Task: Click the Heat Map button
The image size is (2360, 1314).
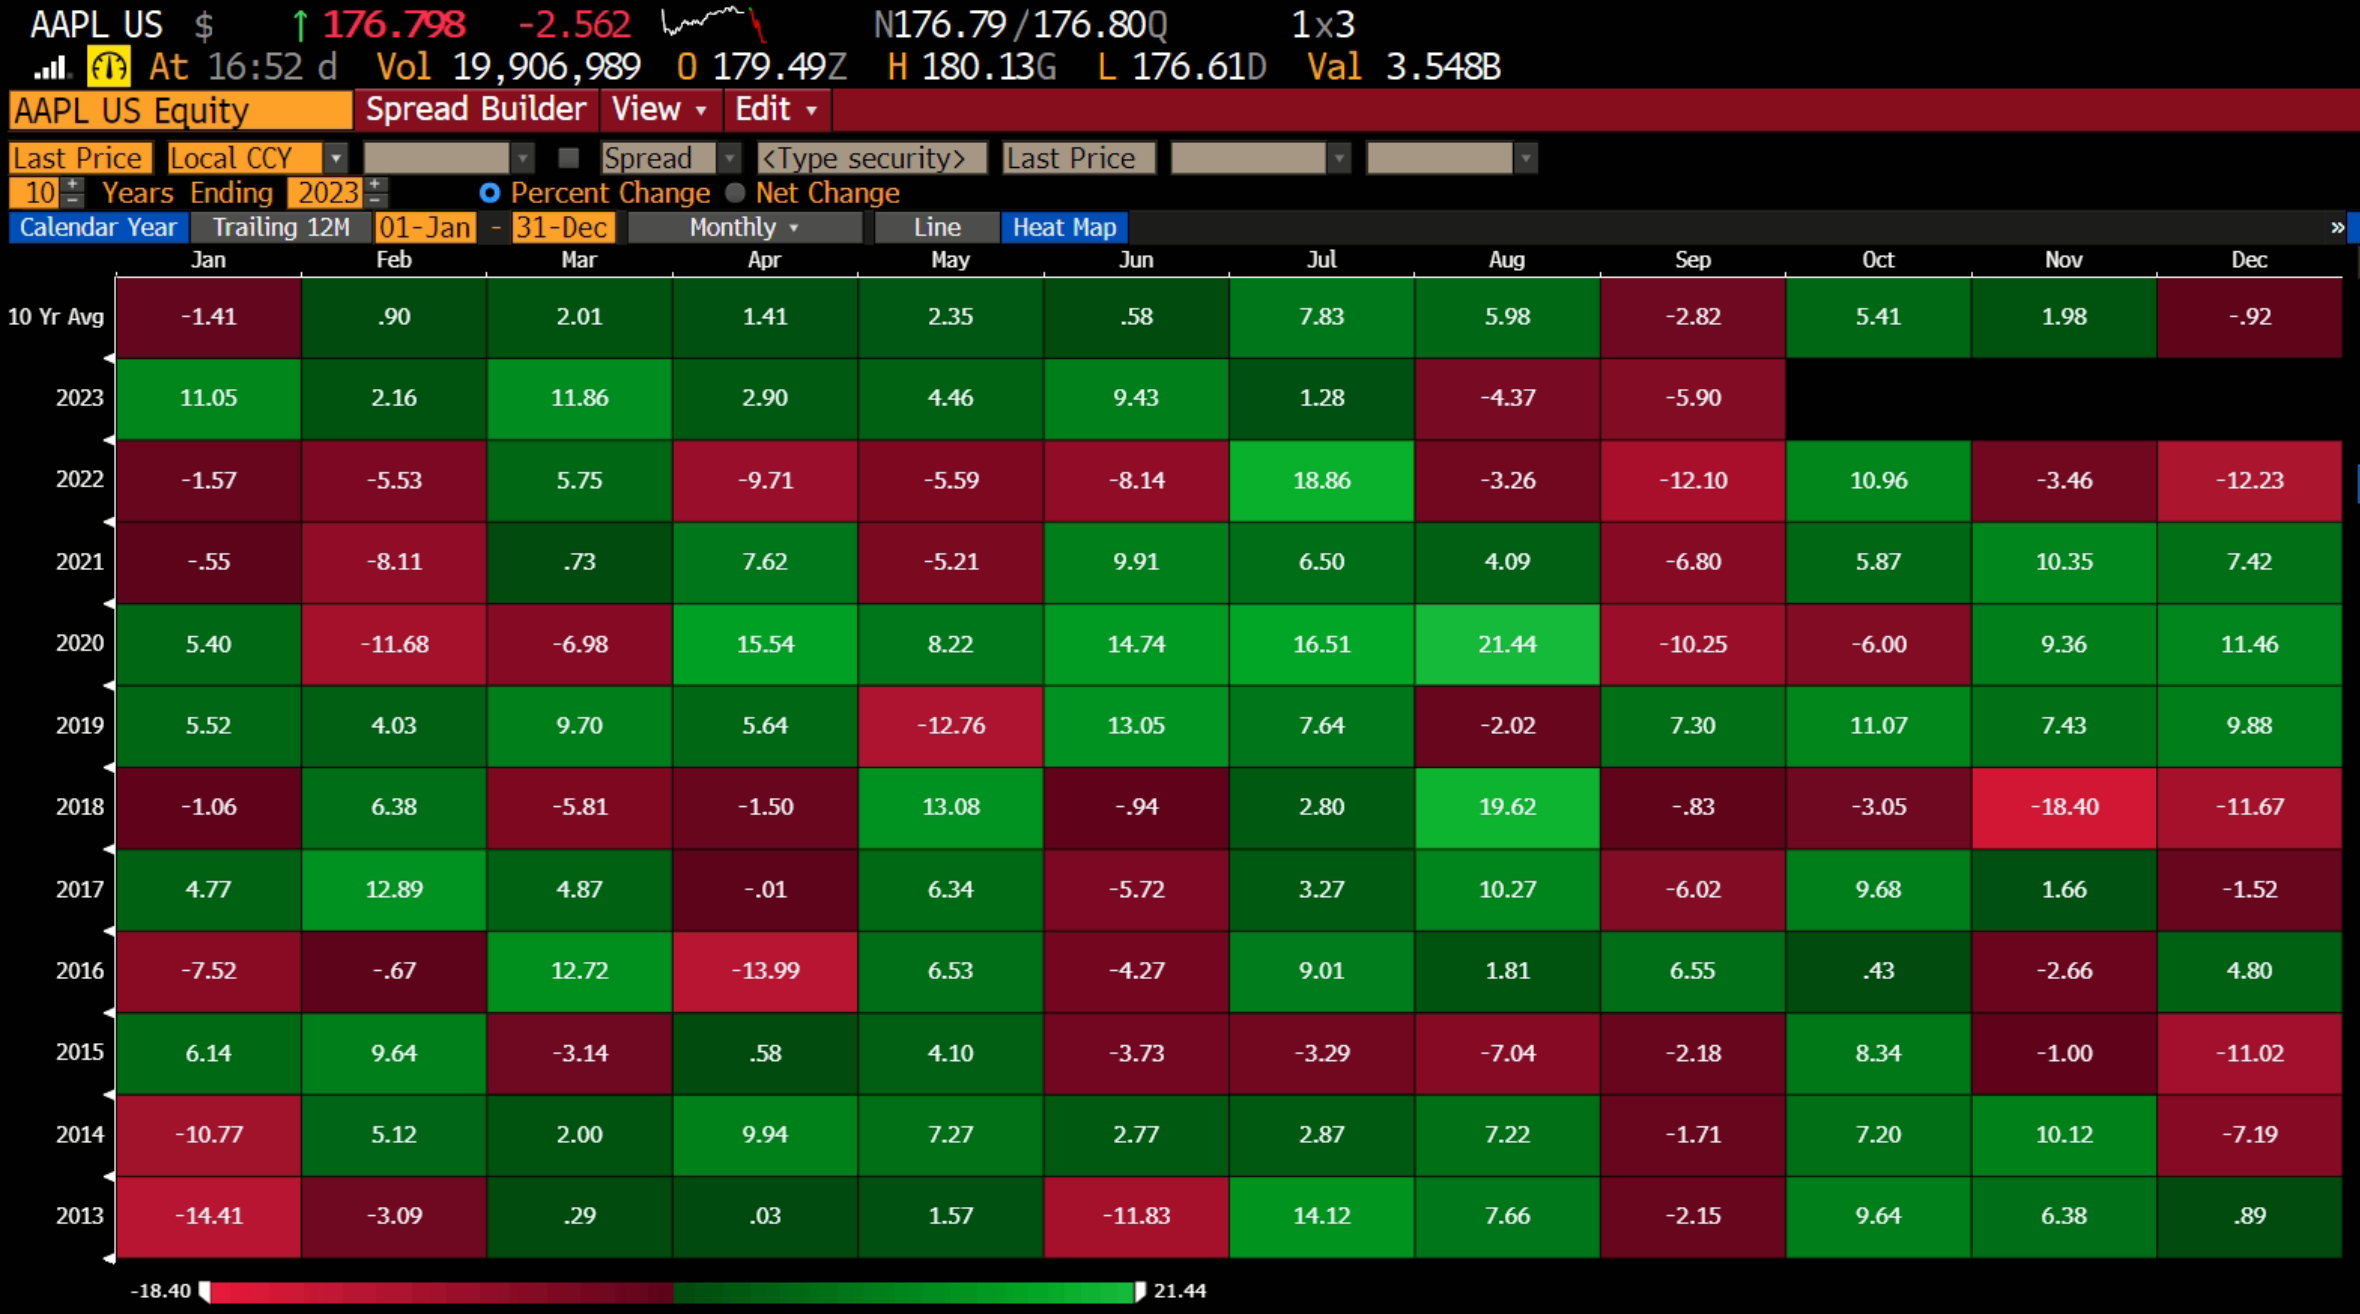Action: pos(1064,227)
